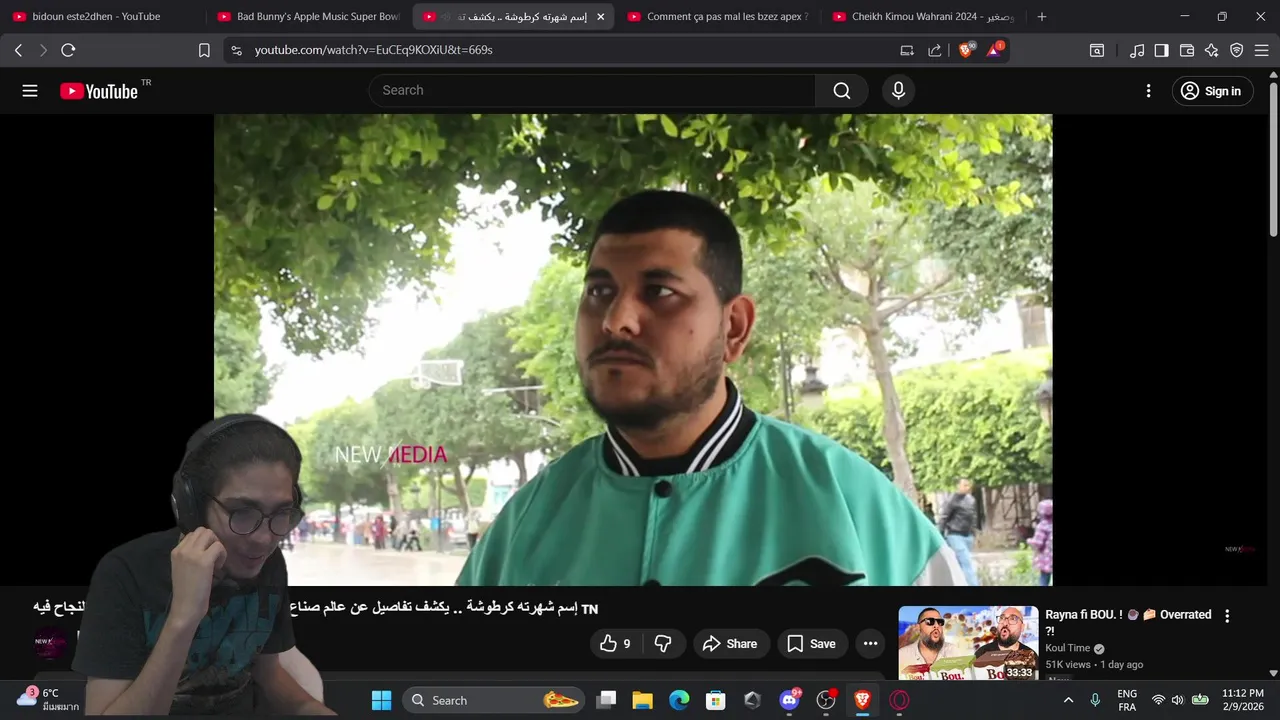Image resolution: width=1280 pixels, height=720 pixels.
Task: Switch to Cheikh Kimou Wahrani 2024 tab
Action: [923, 17]
